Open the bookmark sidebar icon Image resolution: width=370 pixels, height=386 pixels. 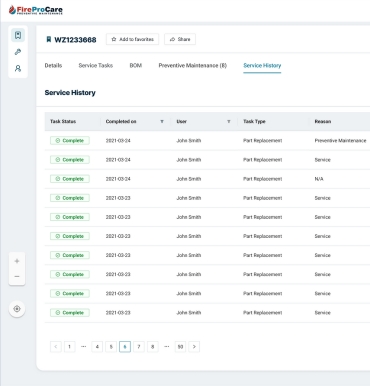(x=18, y=35)
